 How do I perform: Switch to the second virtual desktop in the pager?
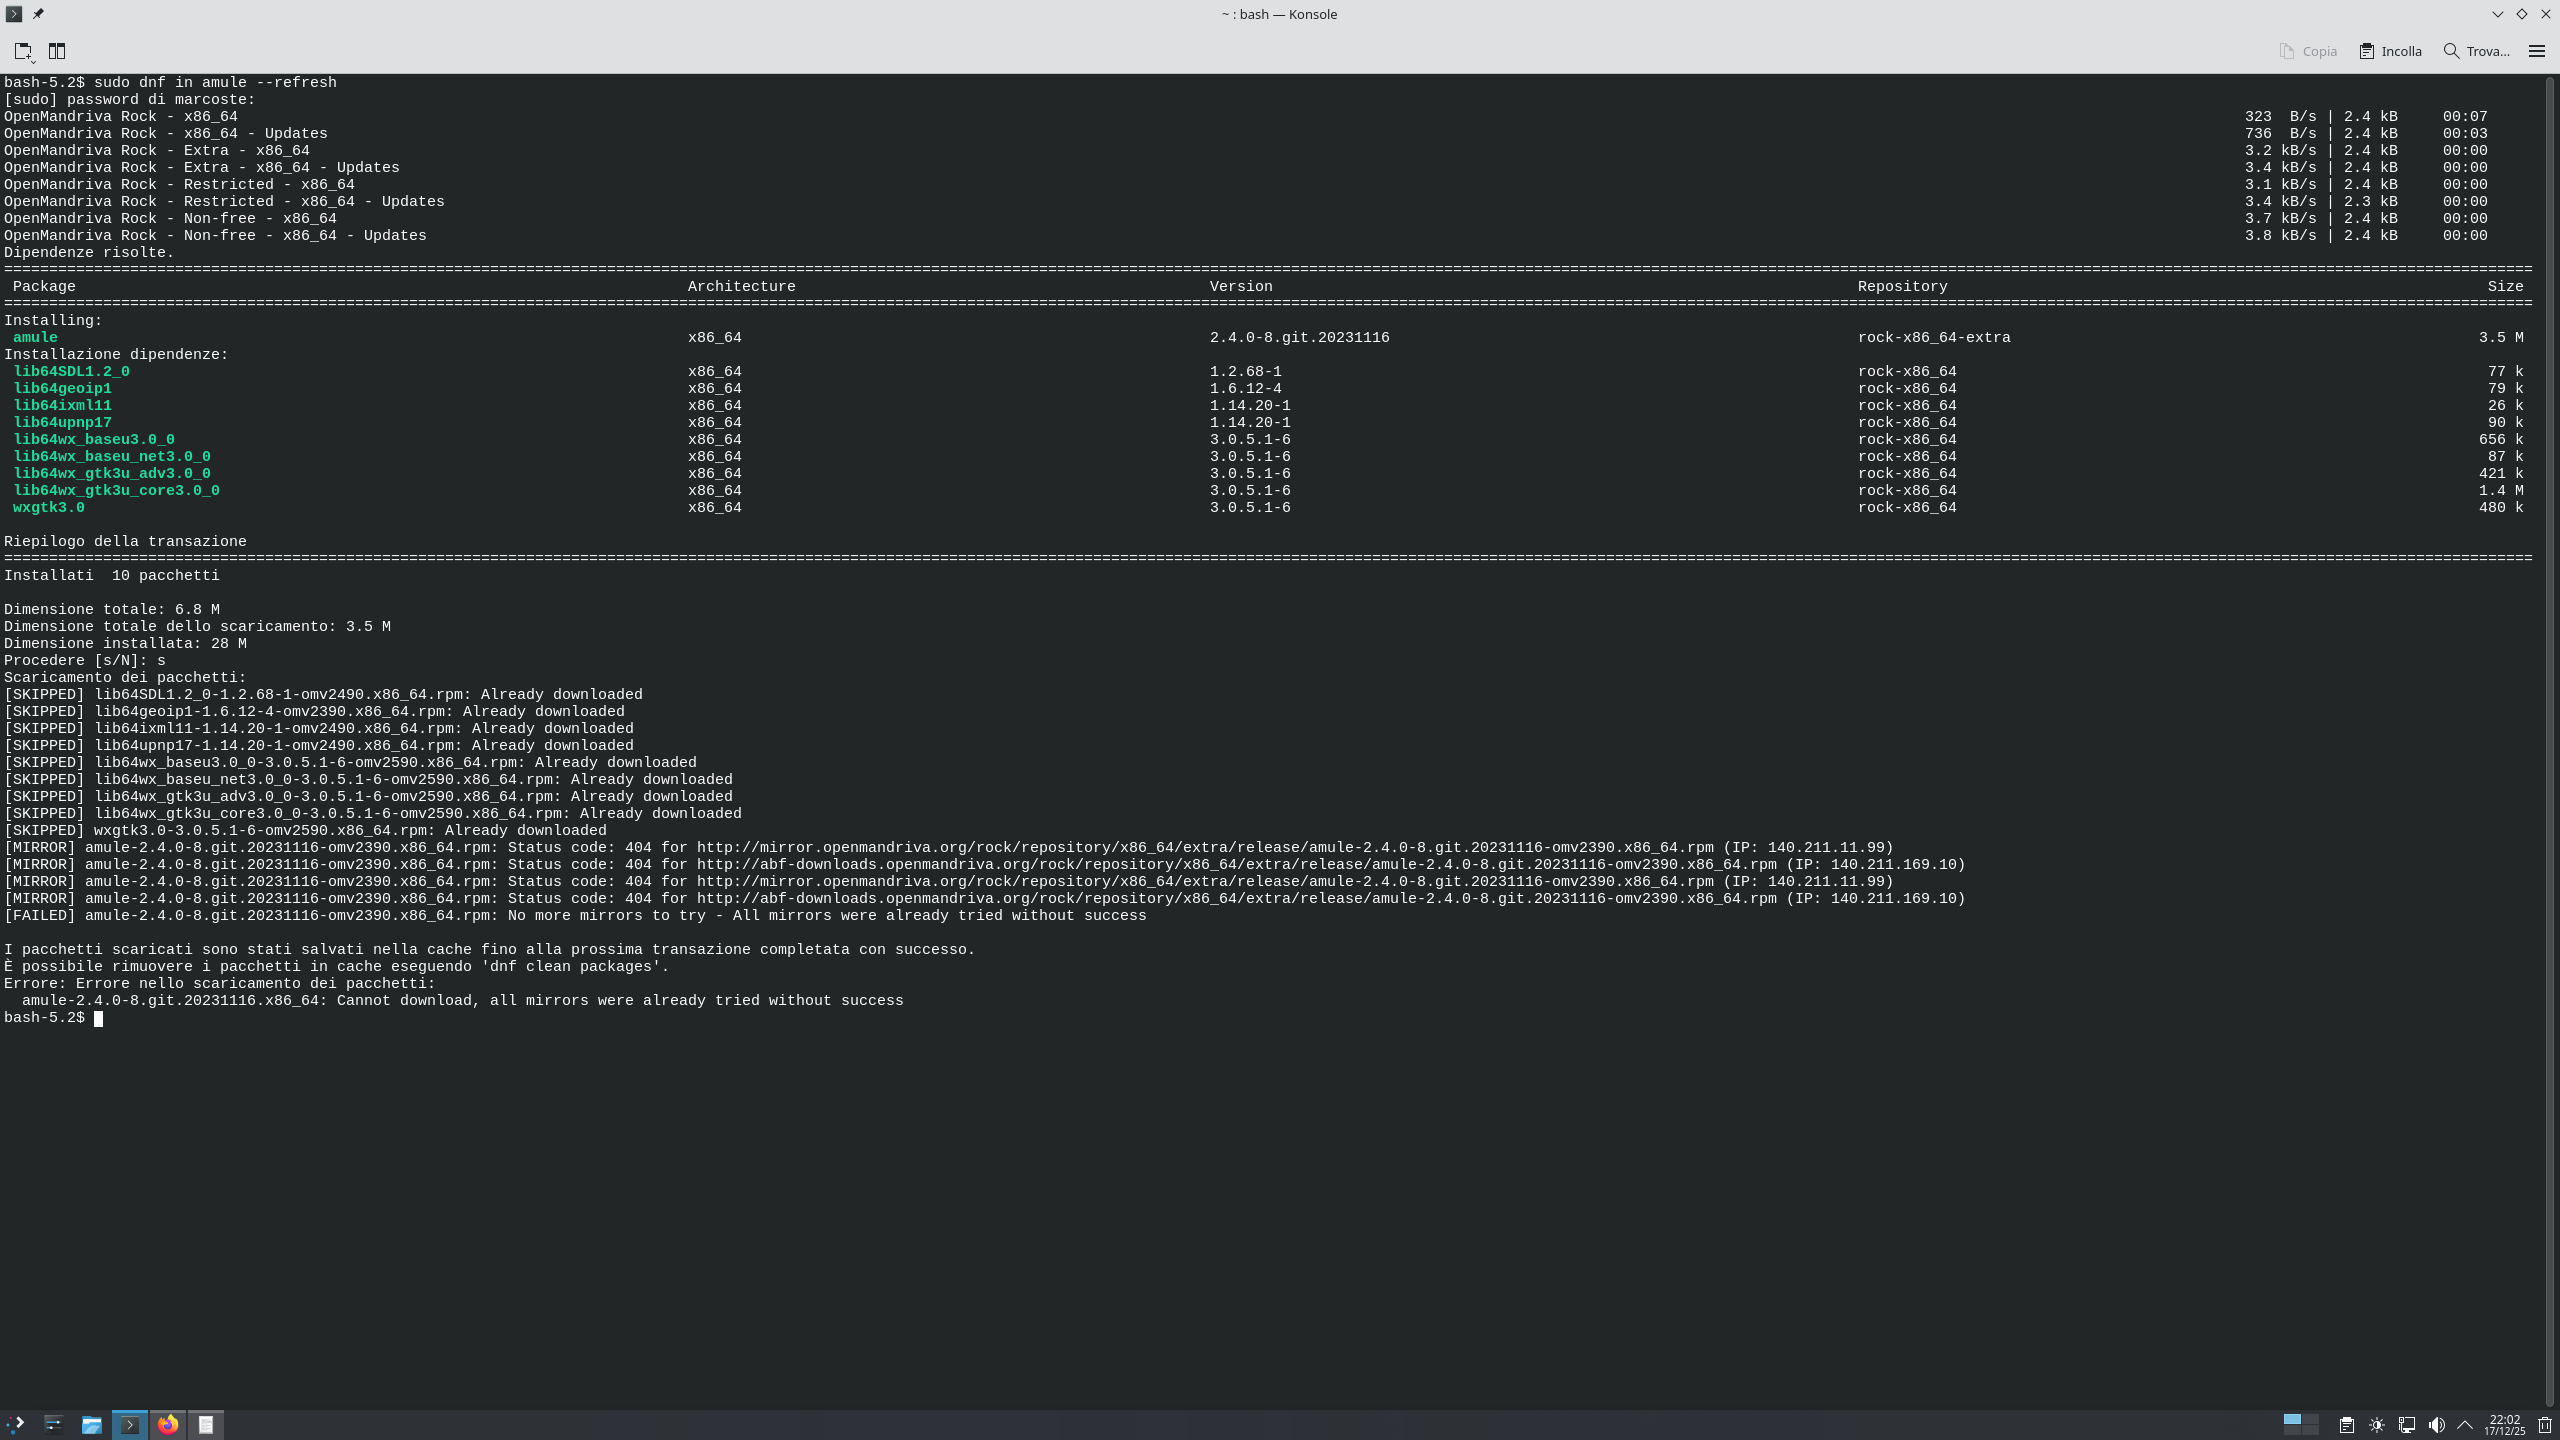[2310, 1420]
